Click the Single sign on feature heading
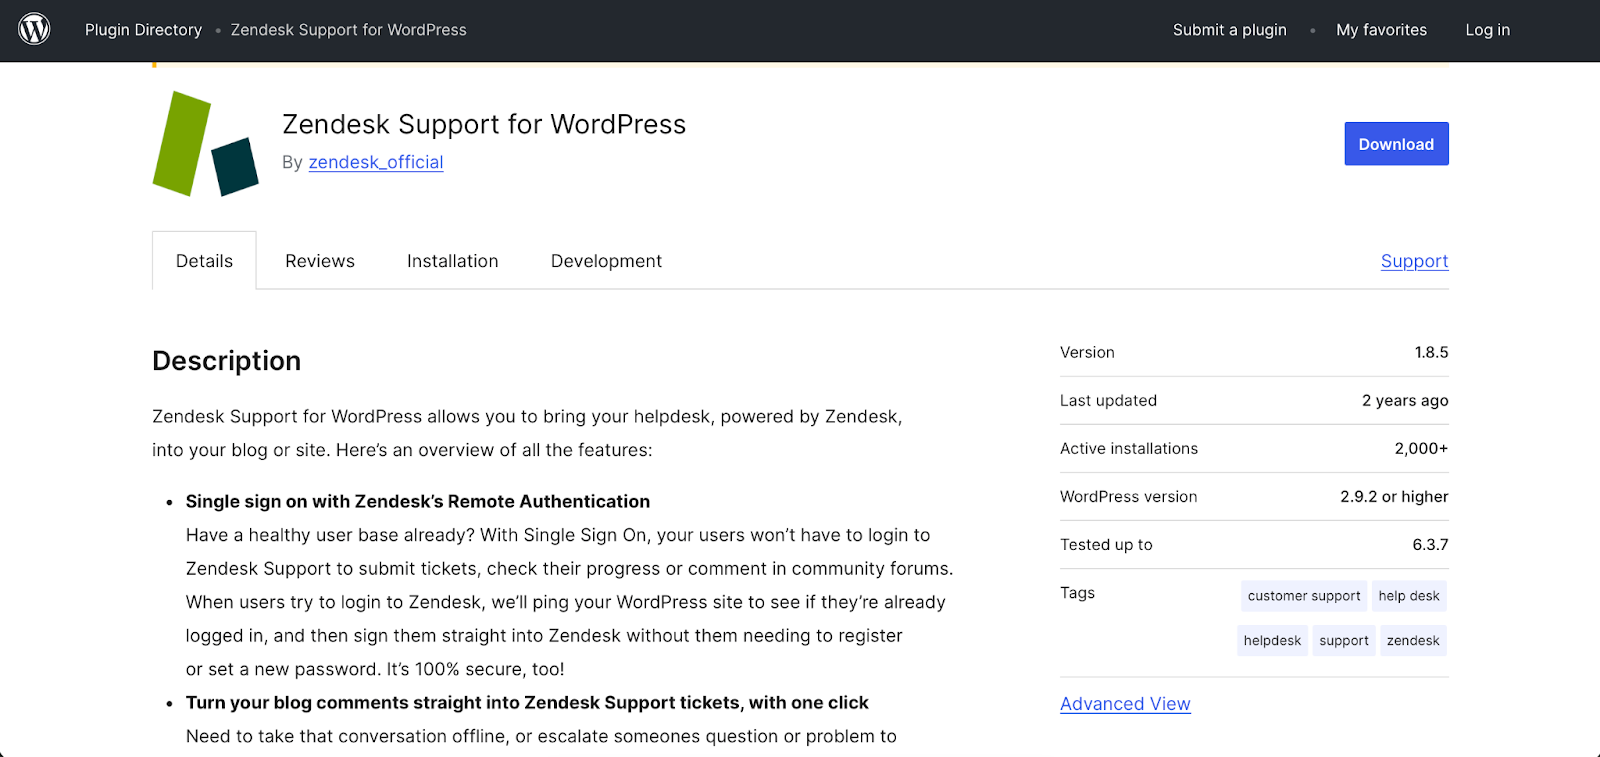The image size is (1600, 757). coord(418,502)
